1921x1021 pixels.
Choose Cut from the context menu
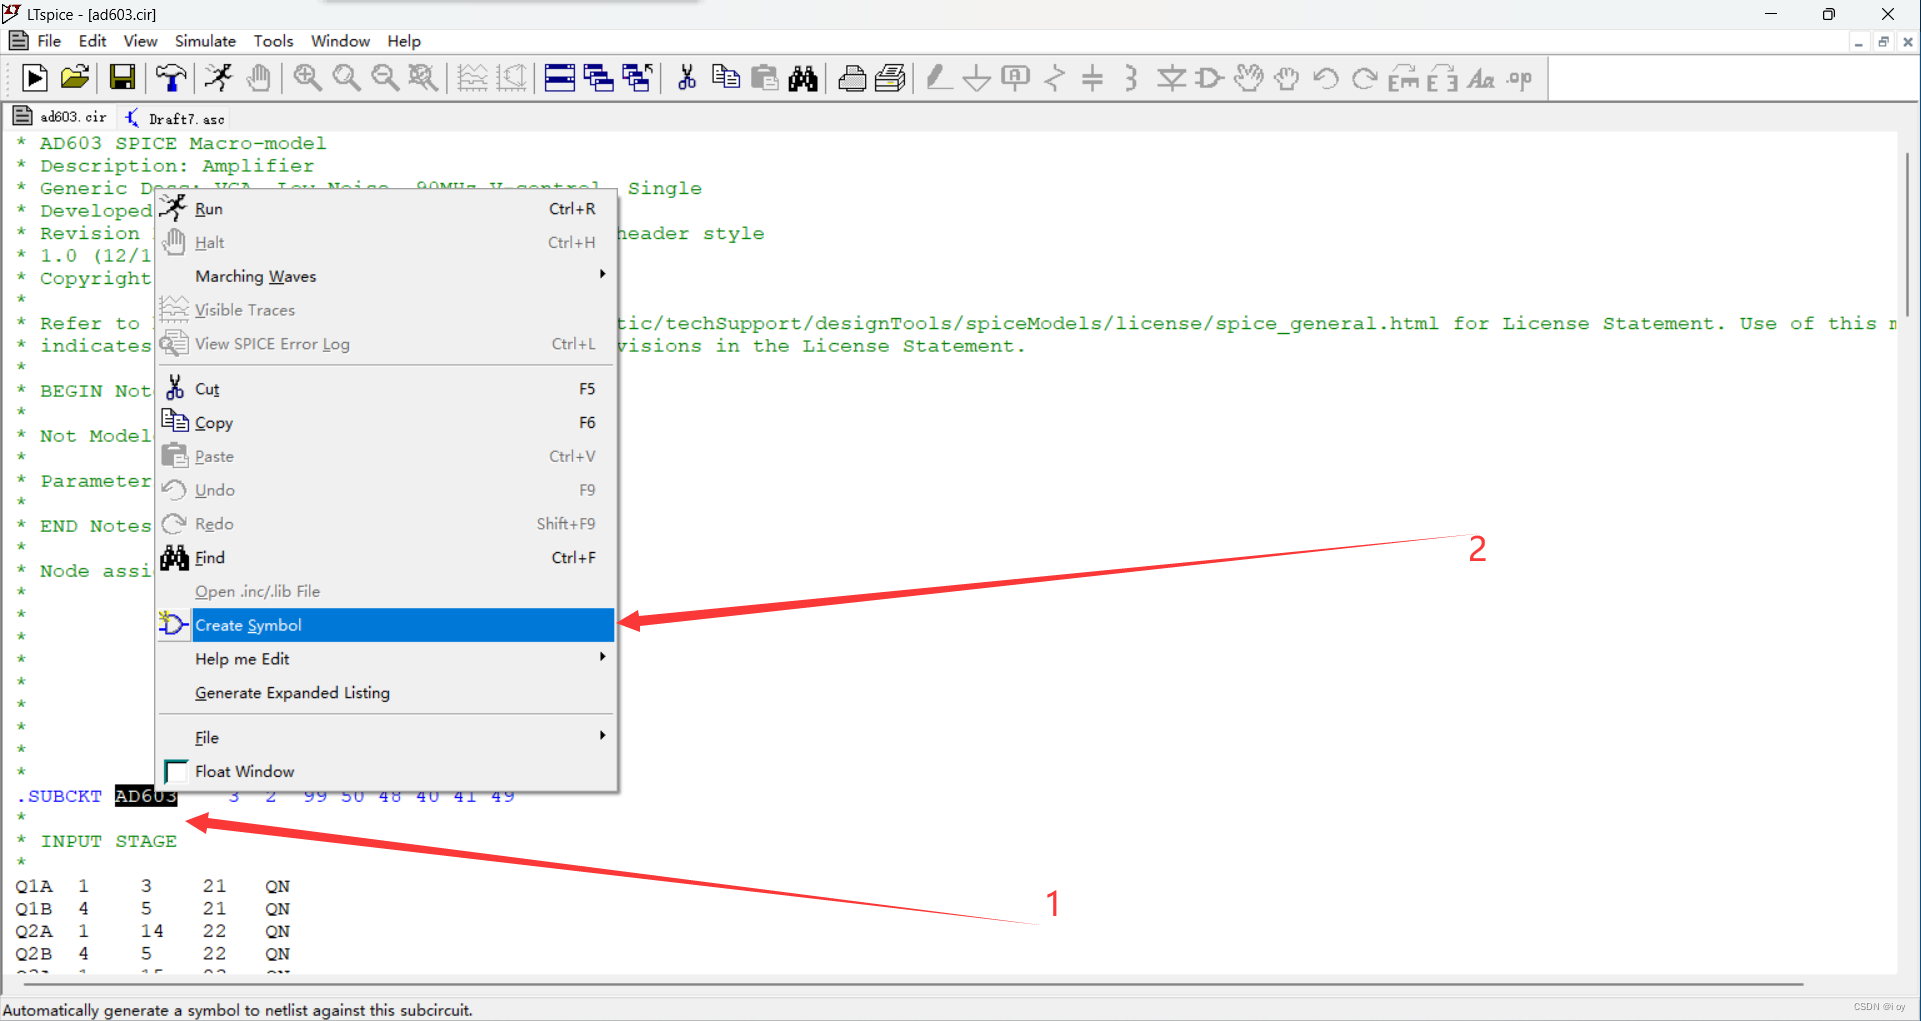[x=386, y=389]
